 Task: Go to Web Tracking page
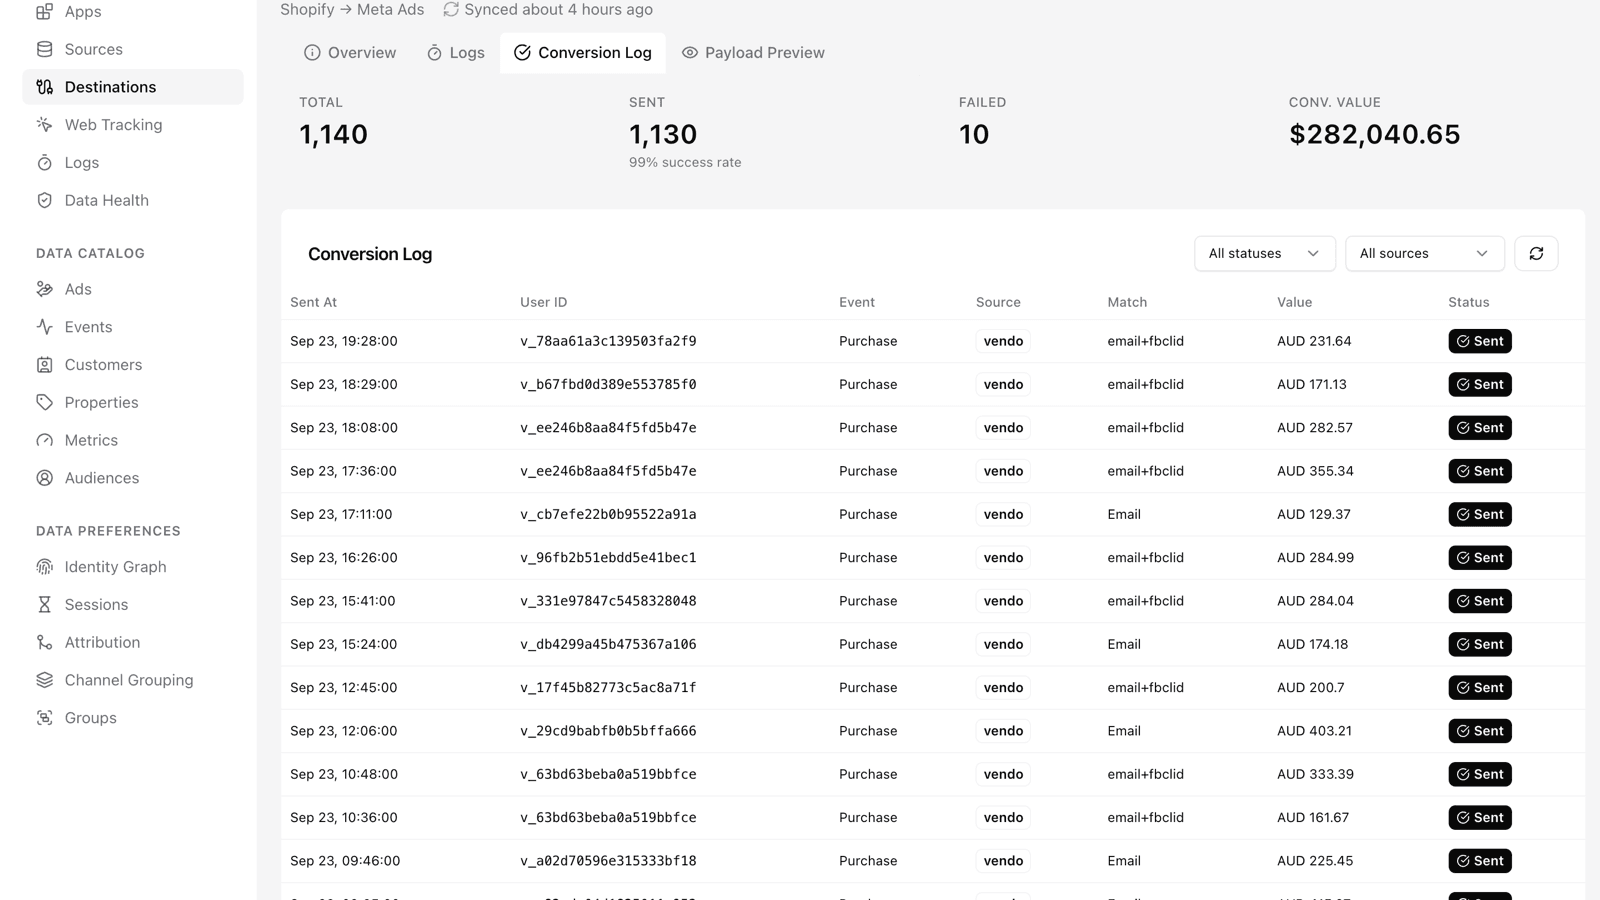point(133,125)
